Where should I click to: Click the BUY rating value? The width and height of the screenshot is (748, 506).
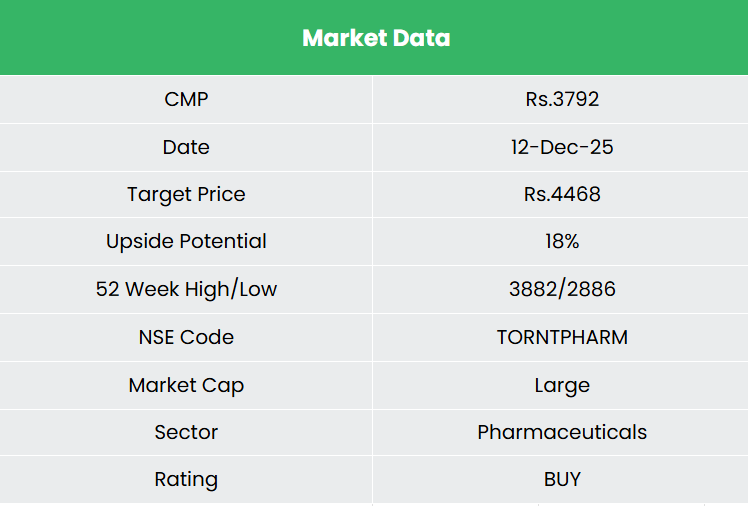point(562,479)
